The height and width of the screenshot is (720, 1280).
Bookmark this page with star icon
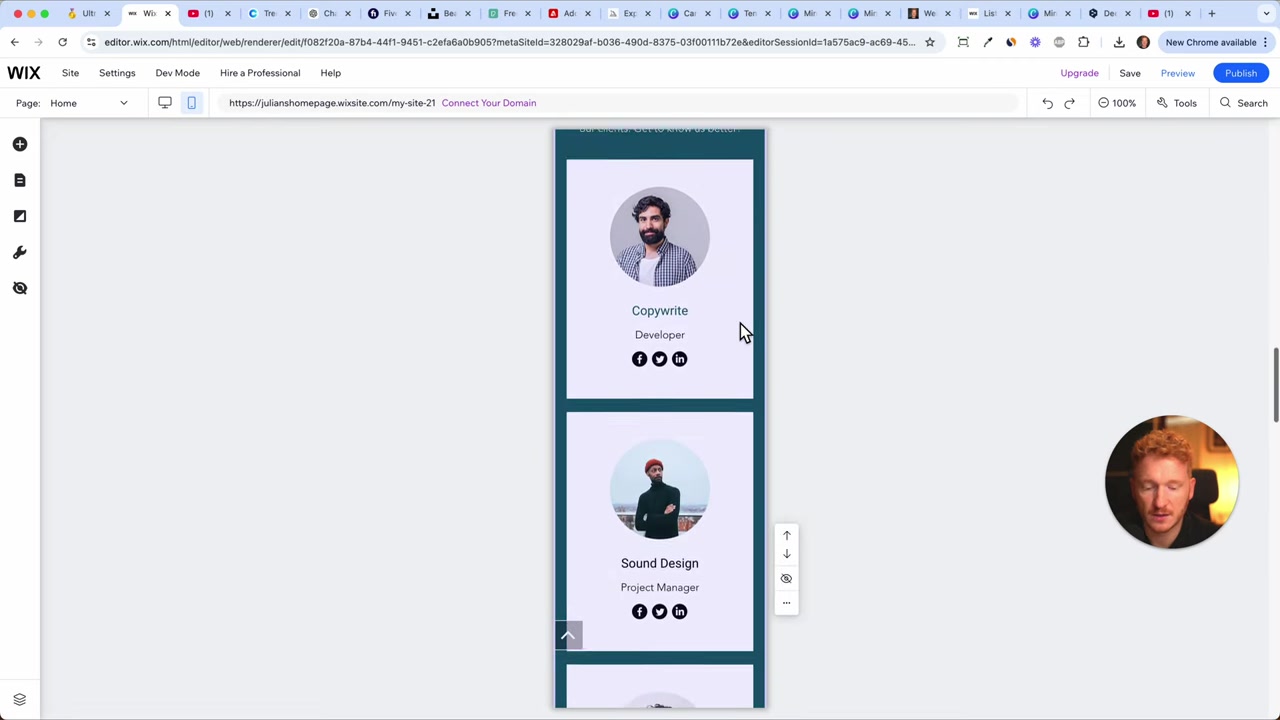(930, 42)
